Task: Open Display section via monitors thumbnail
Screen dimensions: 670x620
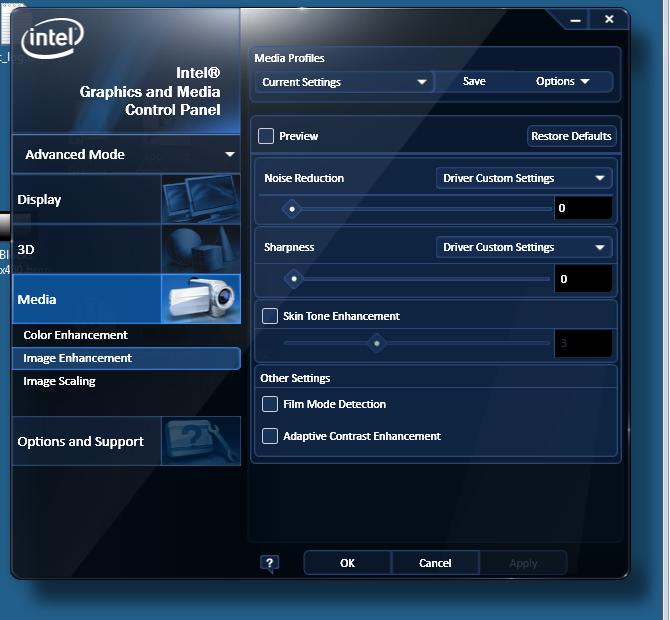Action: point(201,199)
